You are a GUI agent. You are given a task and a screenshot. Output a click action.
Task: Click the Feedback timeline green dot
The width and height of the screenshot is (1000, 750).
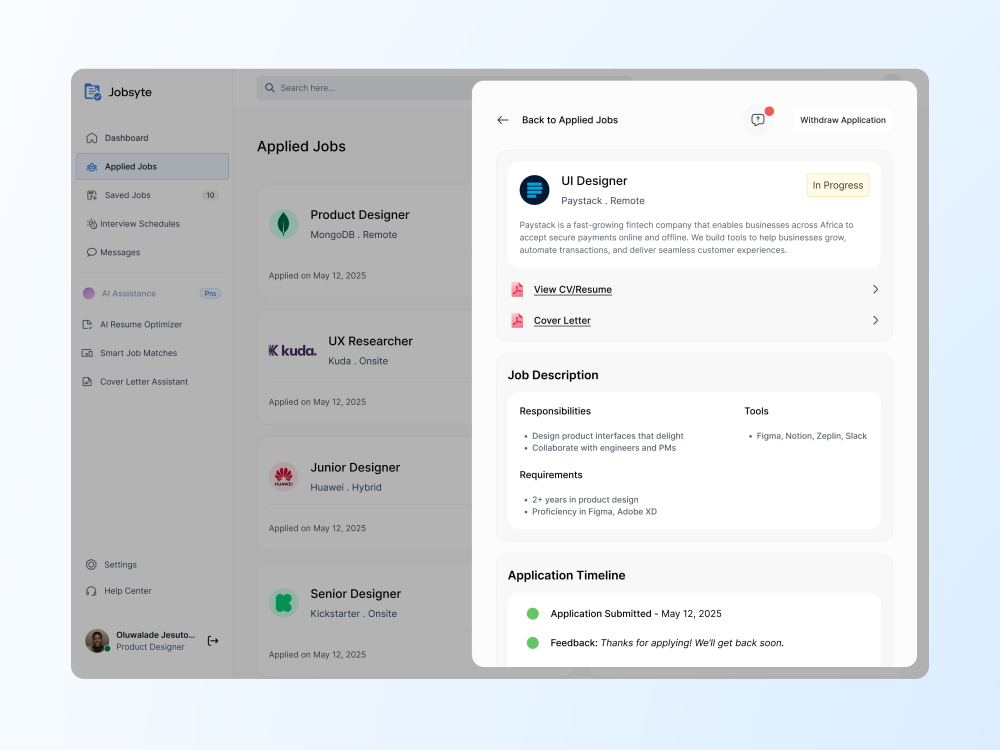(x=533, y=643)
